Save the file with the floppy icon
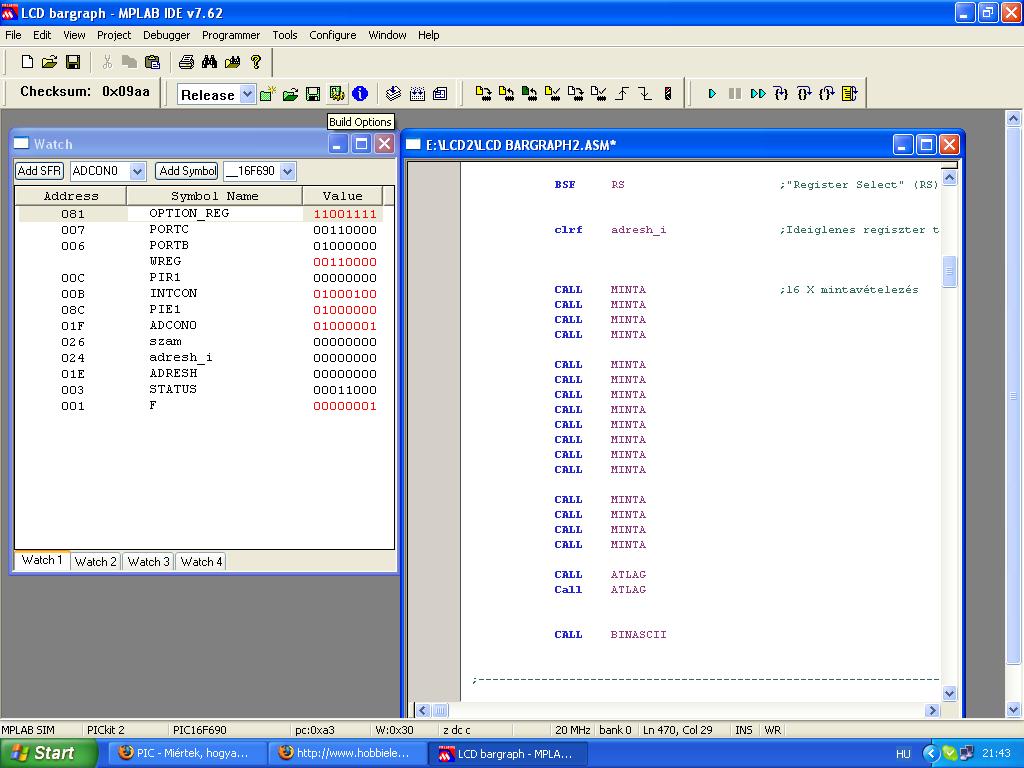The image size is (1024, 768). point(72,61)
